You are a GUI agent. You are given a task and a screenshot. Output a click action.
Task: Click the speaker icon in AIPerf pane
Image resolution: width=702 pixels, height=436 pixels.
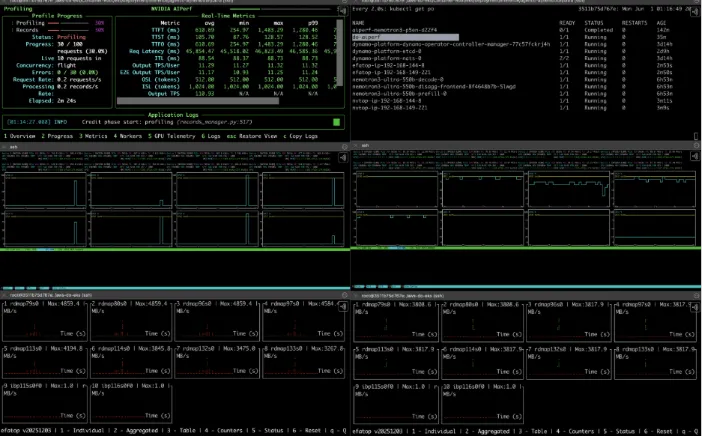343,11
